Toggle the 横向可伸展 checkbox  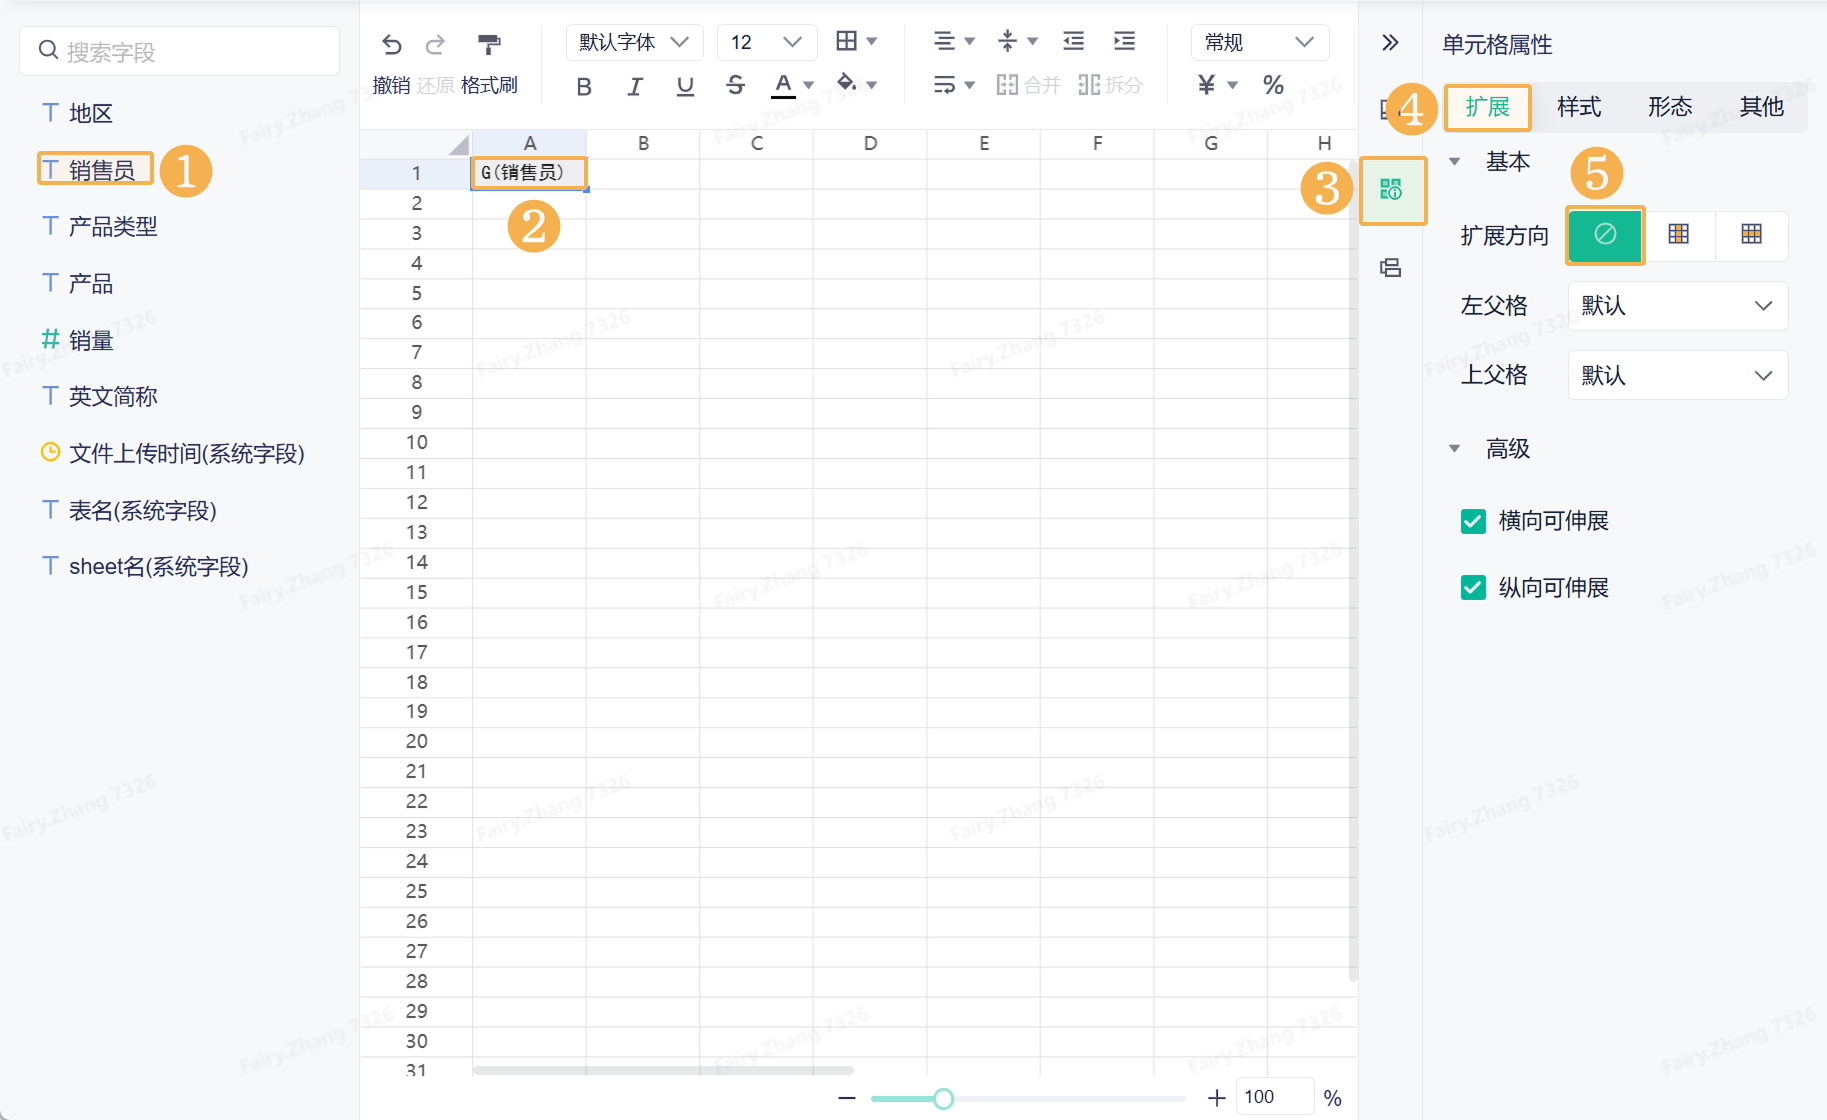[1473, 521]
